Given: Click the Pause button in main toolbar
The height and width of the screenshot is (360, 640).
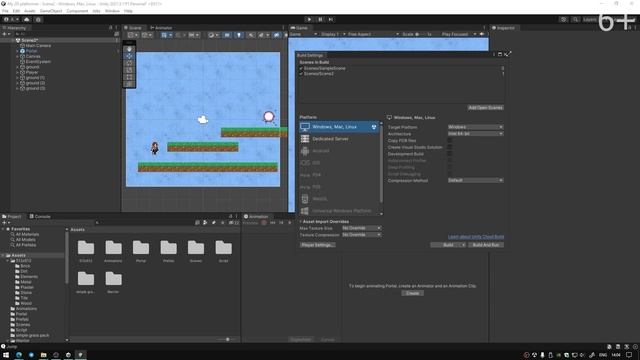Looking at the screenshot, I should (x=320, y=19).
